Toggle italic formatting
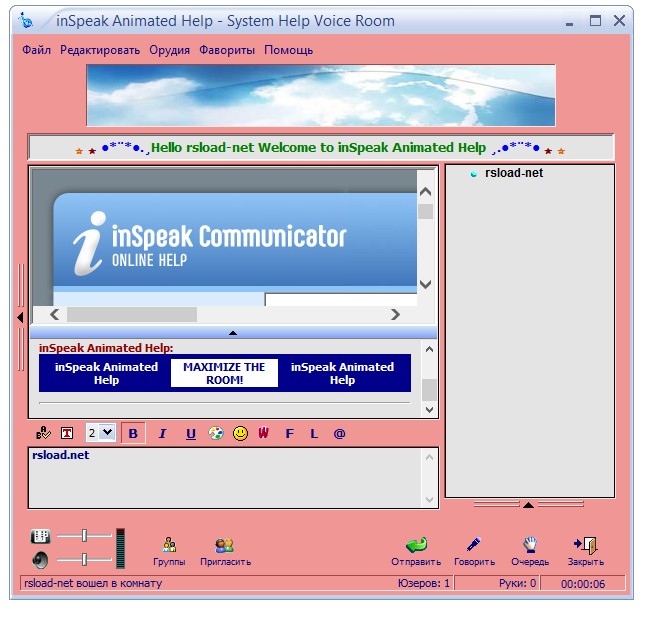Image resolution: width=649 pixels, height=617 pixels. coord(162,433)
